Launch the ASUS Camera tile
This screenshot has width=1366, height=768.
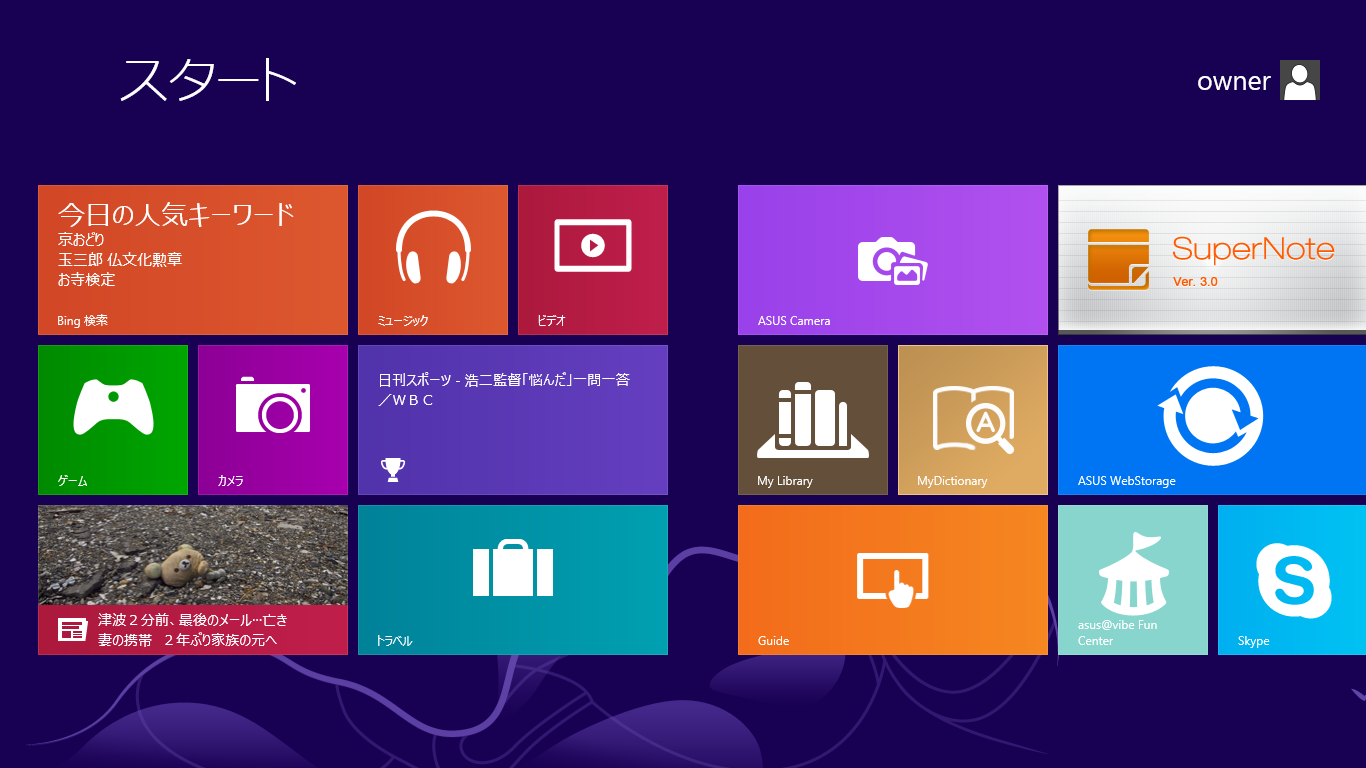tap(893, 260)
